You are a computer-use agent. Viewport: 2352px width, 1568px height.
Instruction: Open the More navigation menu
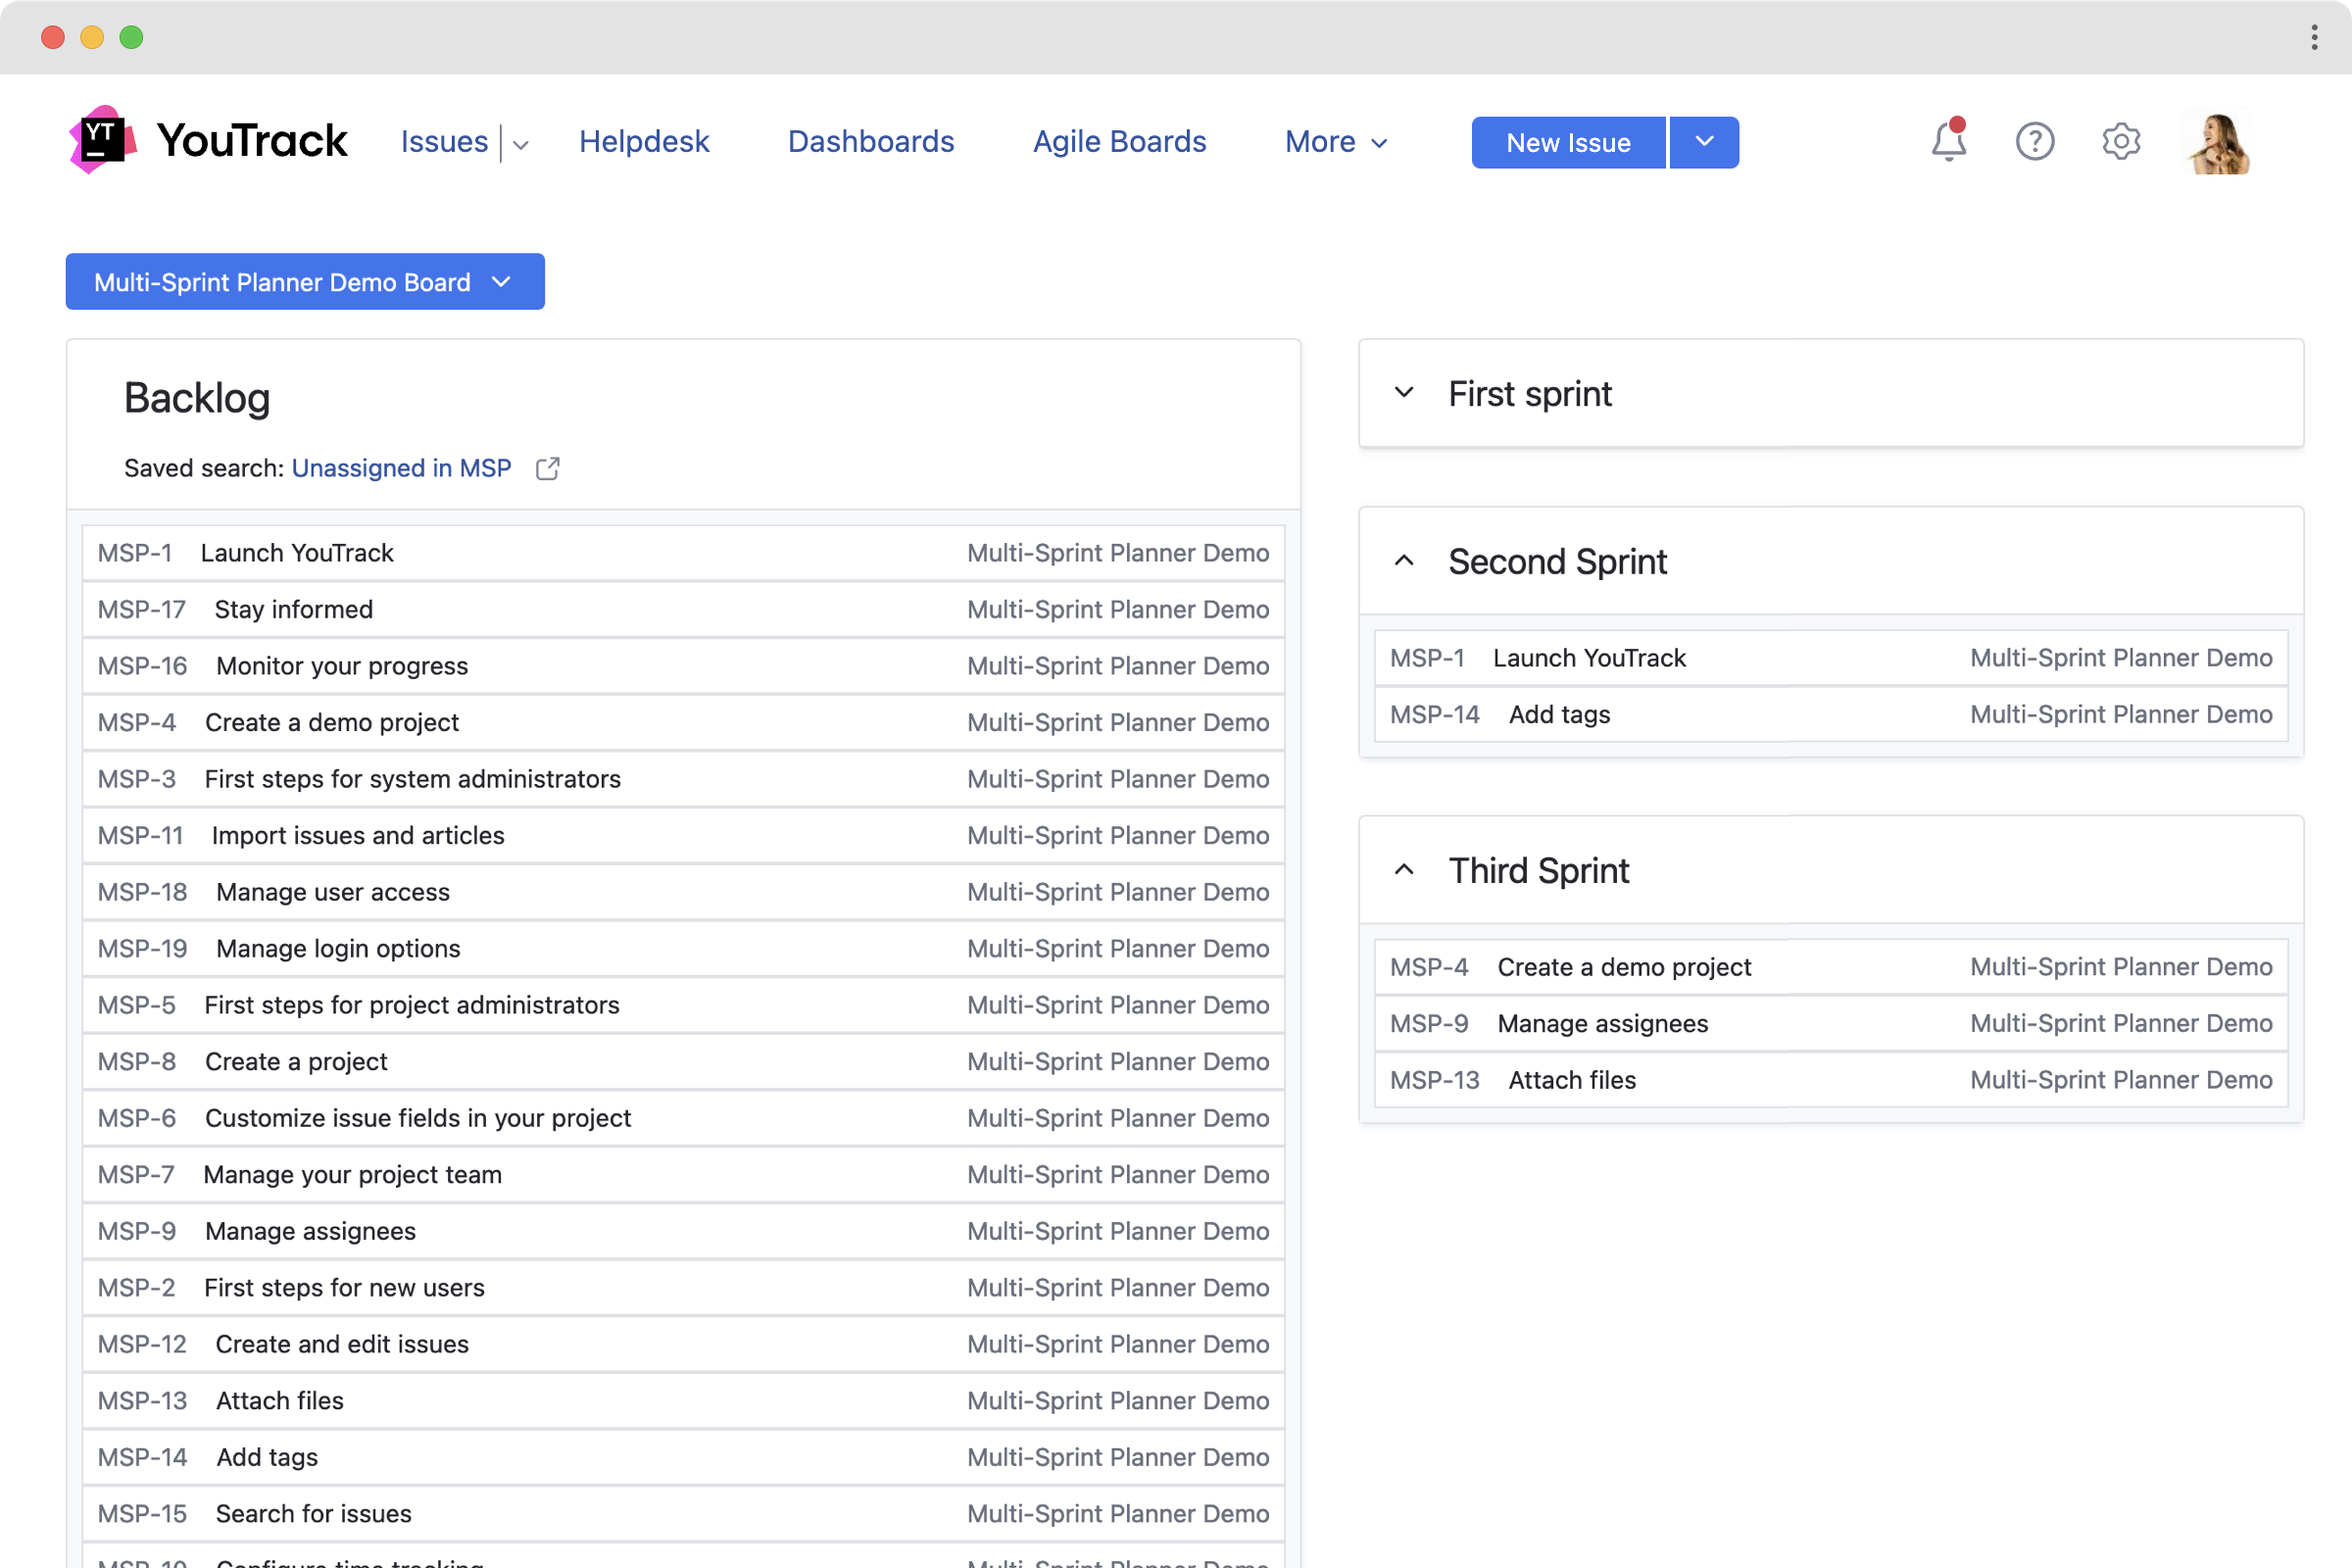(x=1335, y=142)
